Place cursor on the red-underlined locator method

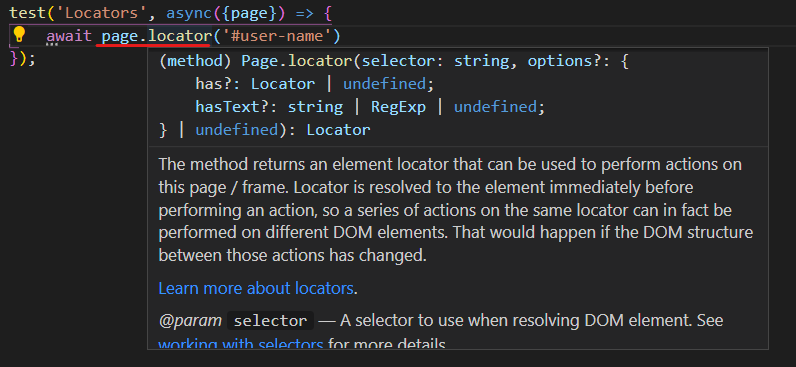tap(181, 36)
